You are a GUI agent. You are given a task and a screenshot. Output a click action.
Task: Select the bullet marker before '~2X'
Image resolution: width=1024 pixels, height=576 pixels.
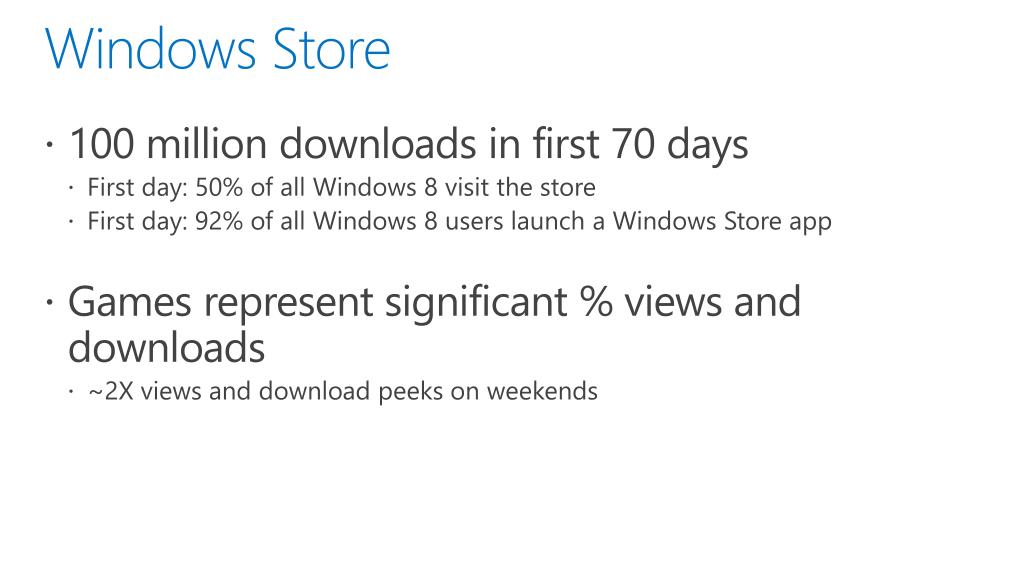pos(72,391)
